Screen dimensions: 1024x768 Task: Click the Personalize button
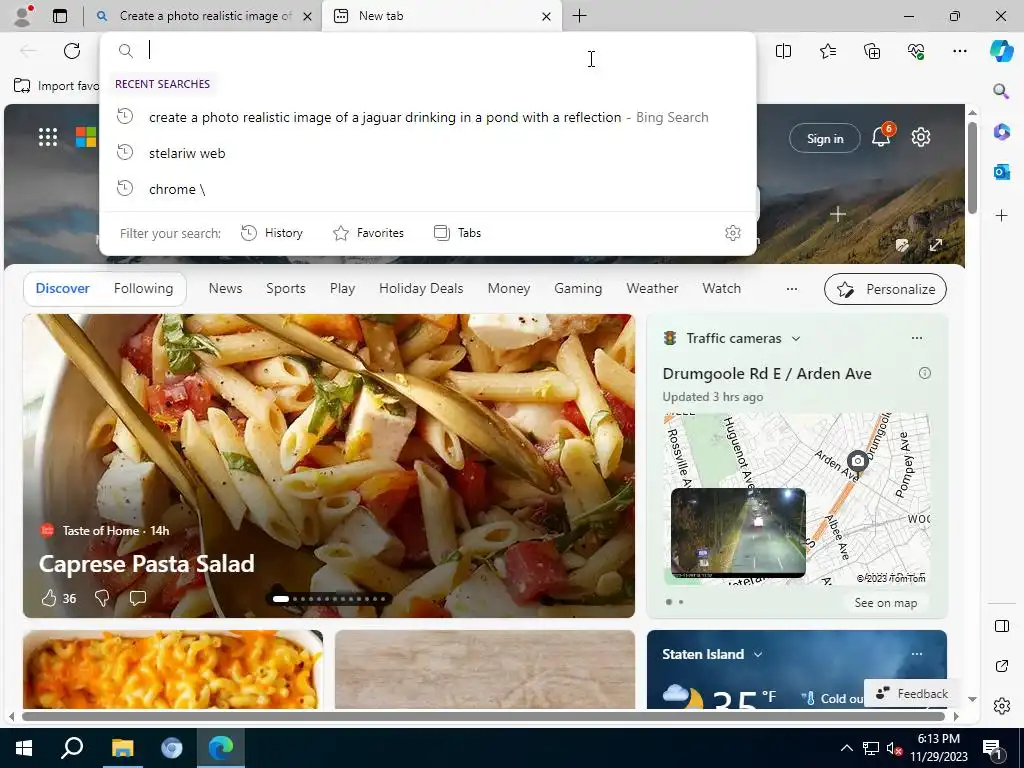pyautogui.click(x=885, y=289)
